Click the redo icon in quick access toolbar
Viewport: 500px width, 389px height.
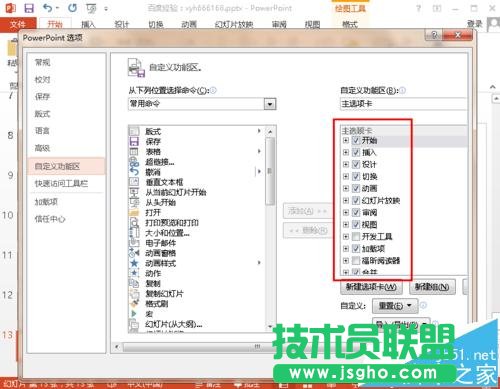coord(72,8)
